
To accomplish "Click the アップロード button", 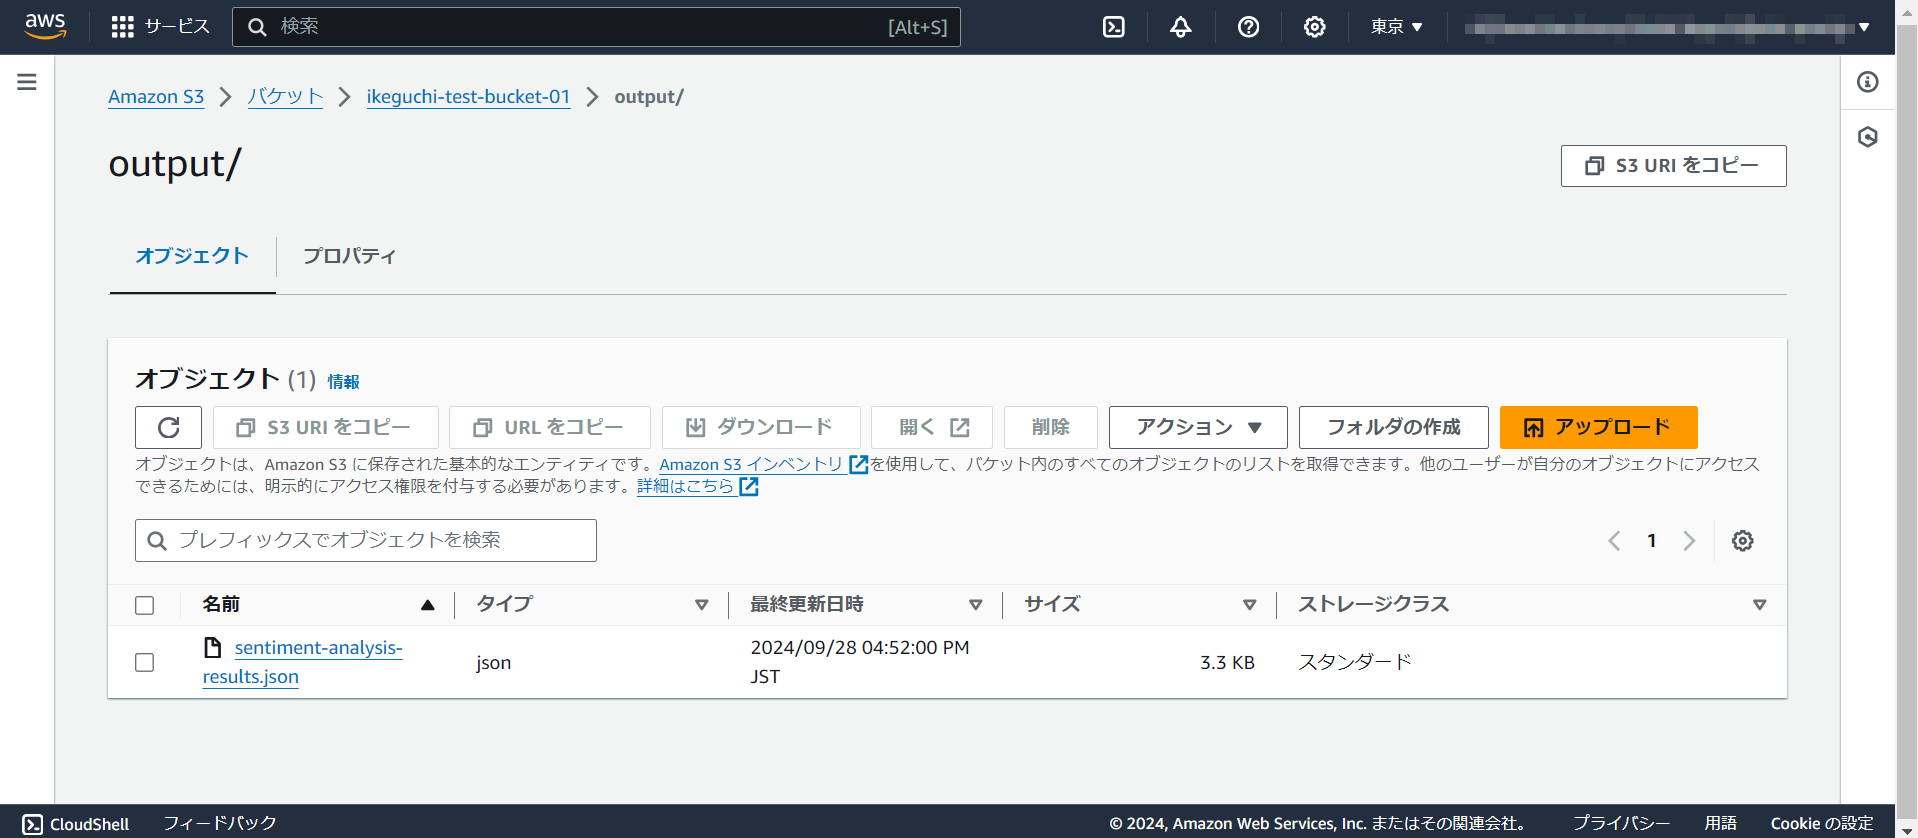I will [x=1598, y=428].
